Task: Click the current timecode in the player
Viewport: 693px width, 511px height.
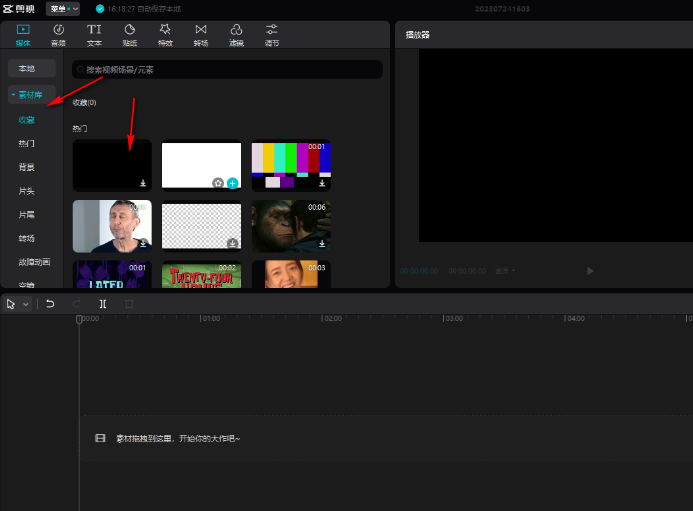Action: point(419,271)
